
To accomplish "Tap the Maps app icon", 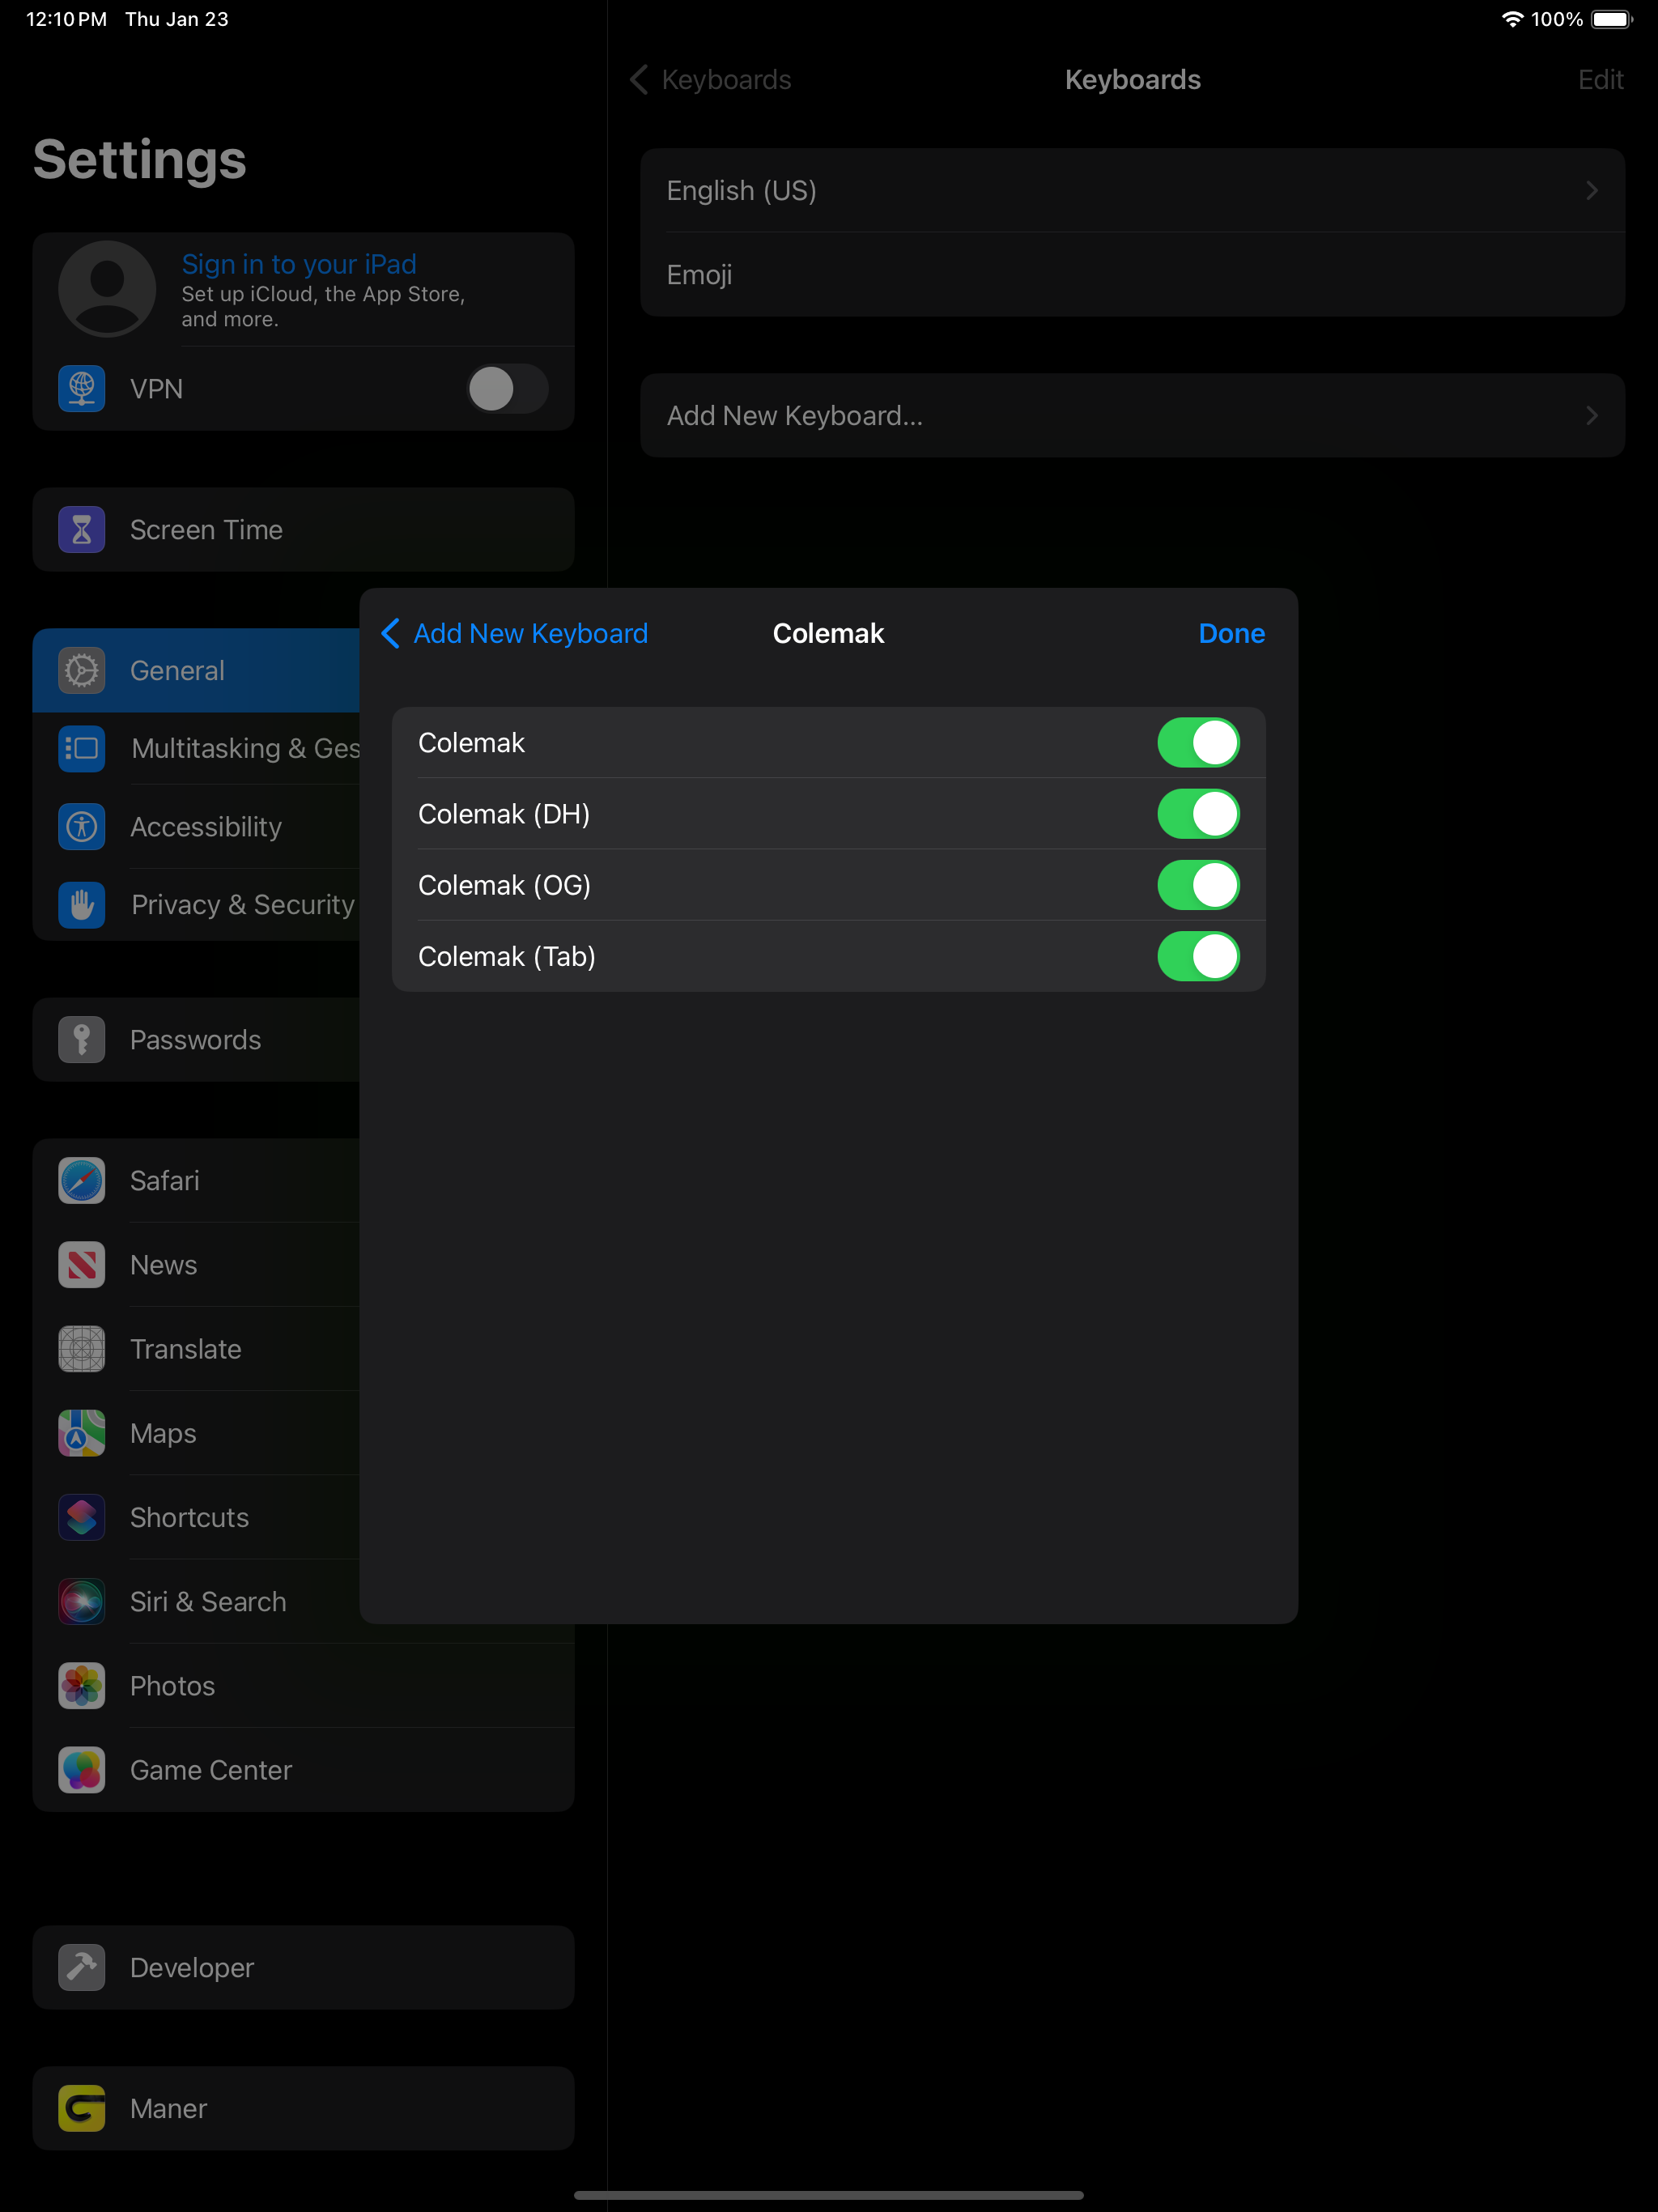I will [x=82, y=1433].
